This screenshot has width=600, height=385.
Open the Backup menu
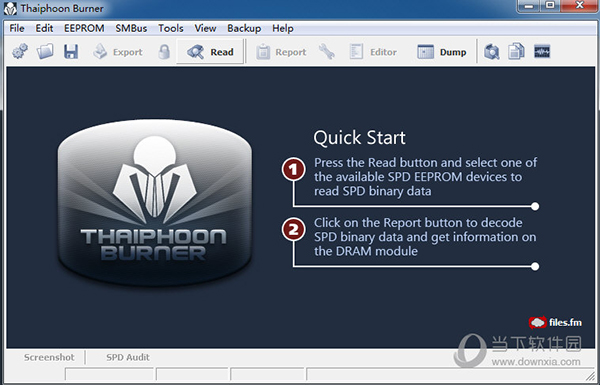click(x=244, y=28)
